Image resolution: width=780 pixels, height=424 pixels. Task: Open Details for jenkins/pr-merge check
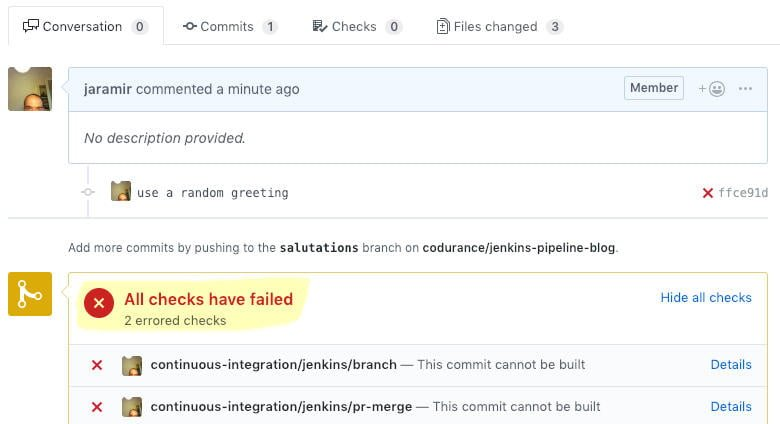[x=731, y=407]
